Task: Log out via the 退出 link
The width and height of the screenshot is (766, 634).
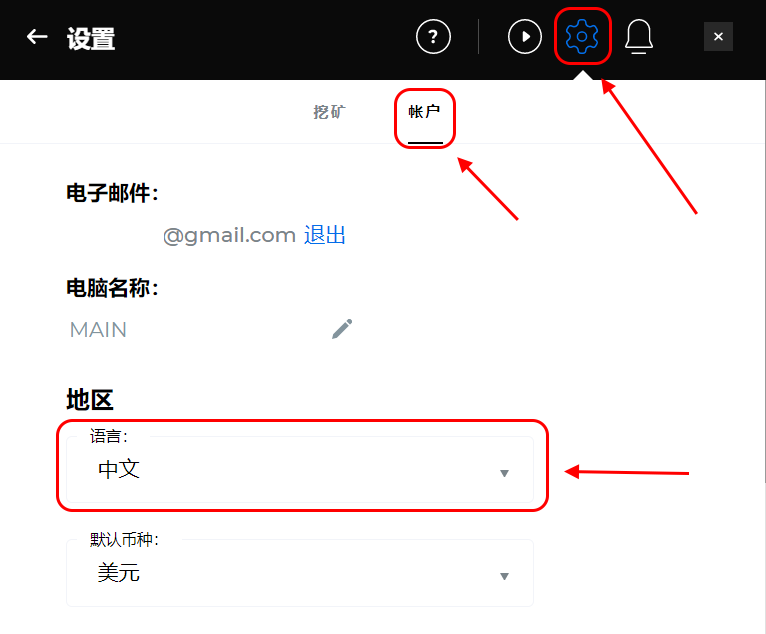Action: 324,235
